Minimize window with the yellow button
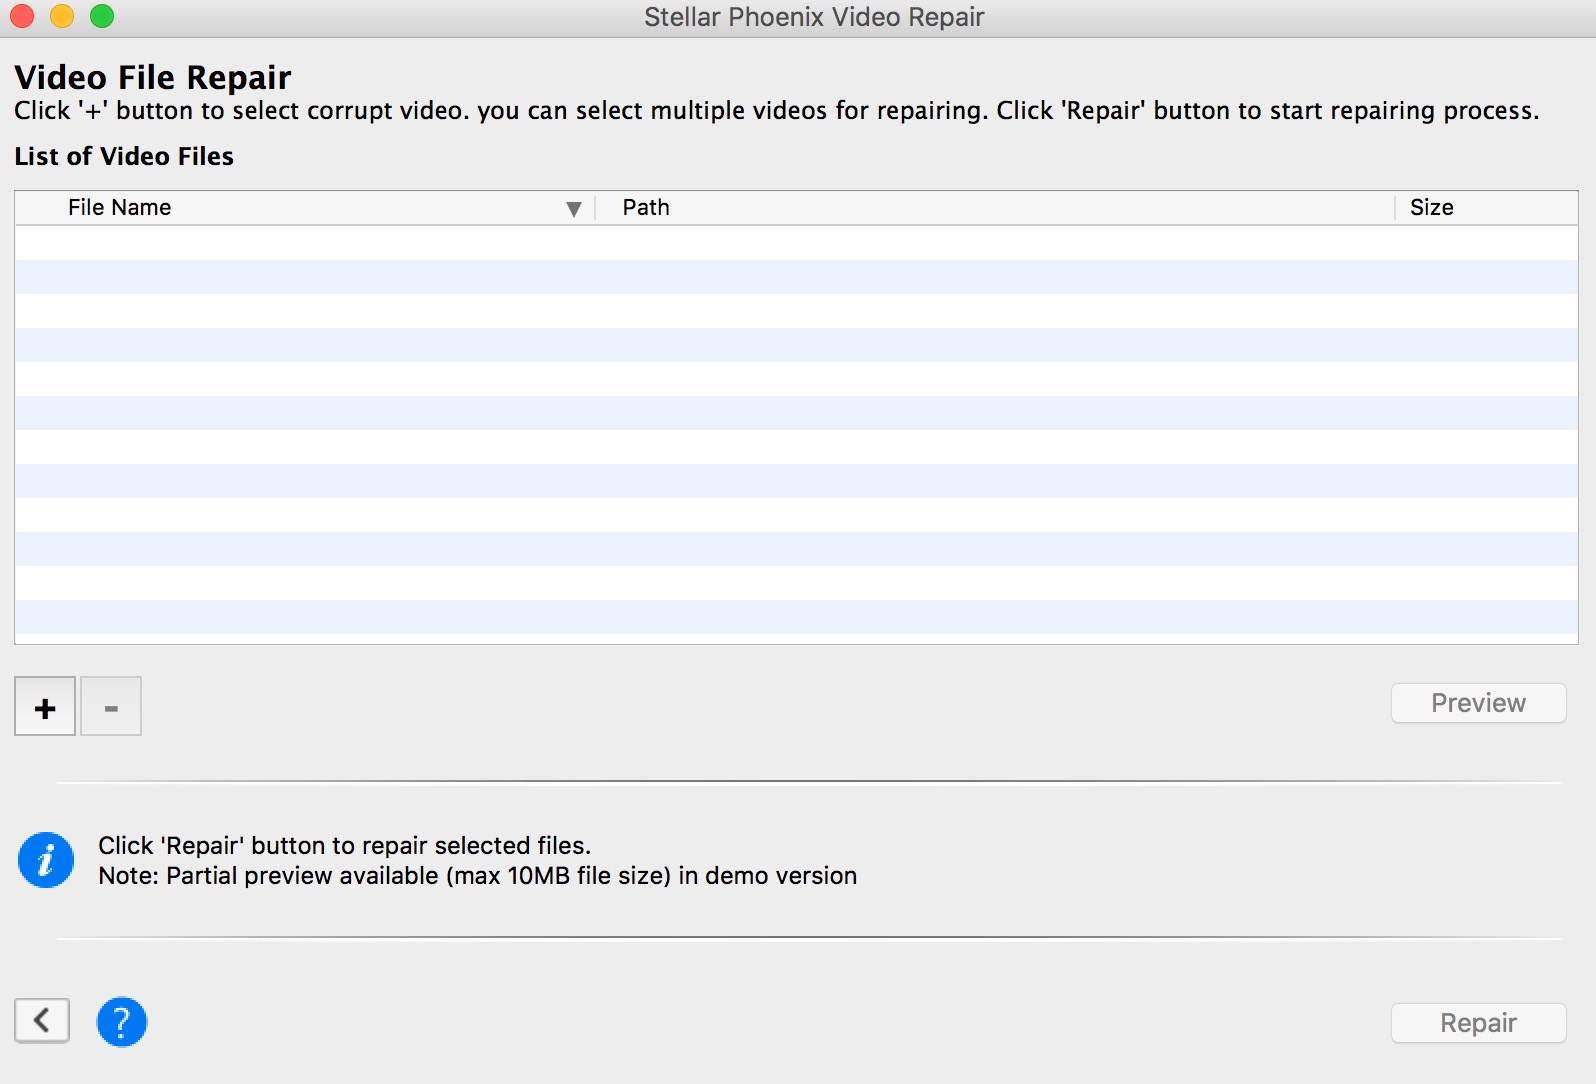Image resolution: width=1596 pixels, height=1084 pixels. [x=62, y=16]
